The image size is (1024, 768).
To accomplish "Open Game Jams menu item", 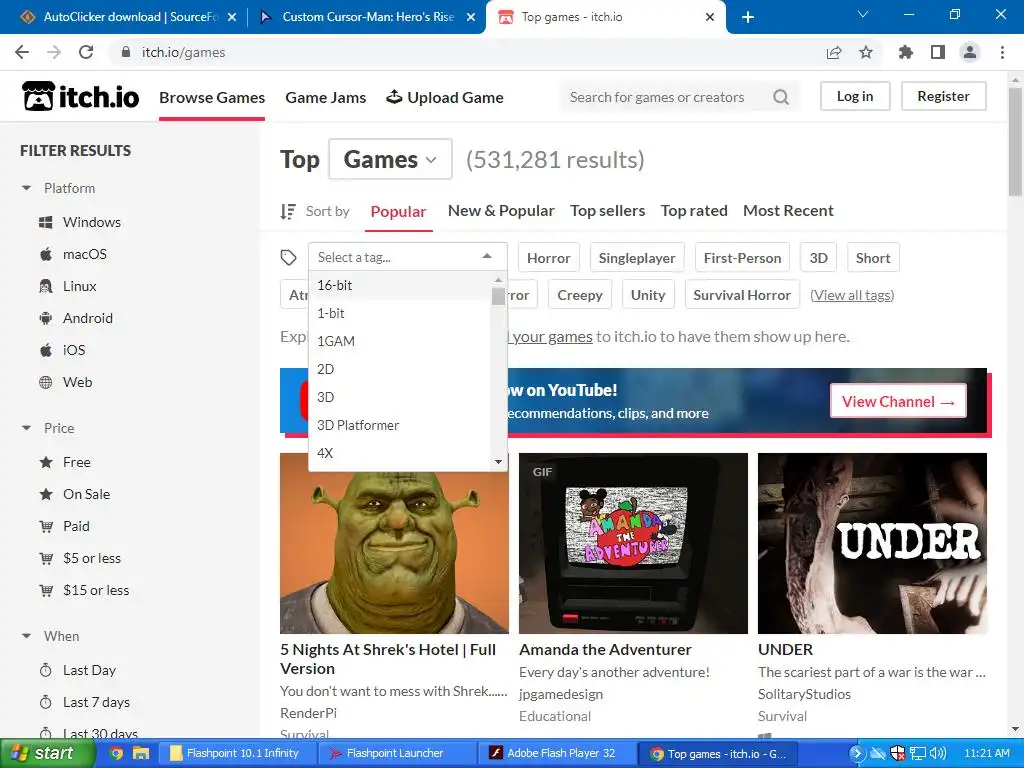I will pos(325,97).
